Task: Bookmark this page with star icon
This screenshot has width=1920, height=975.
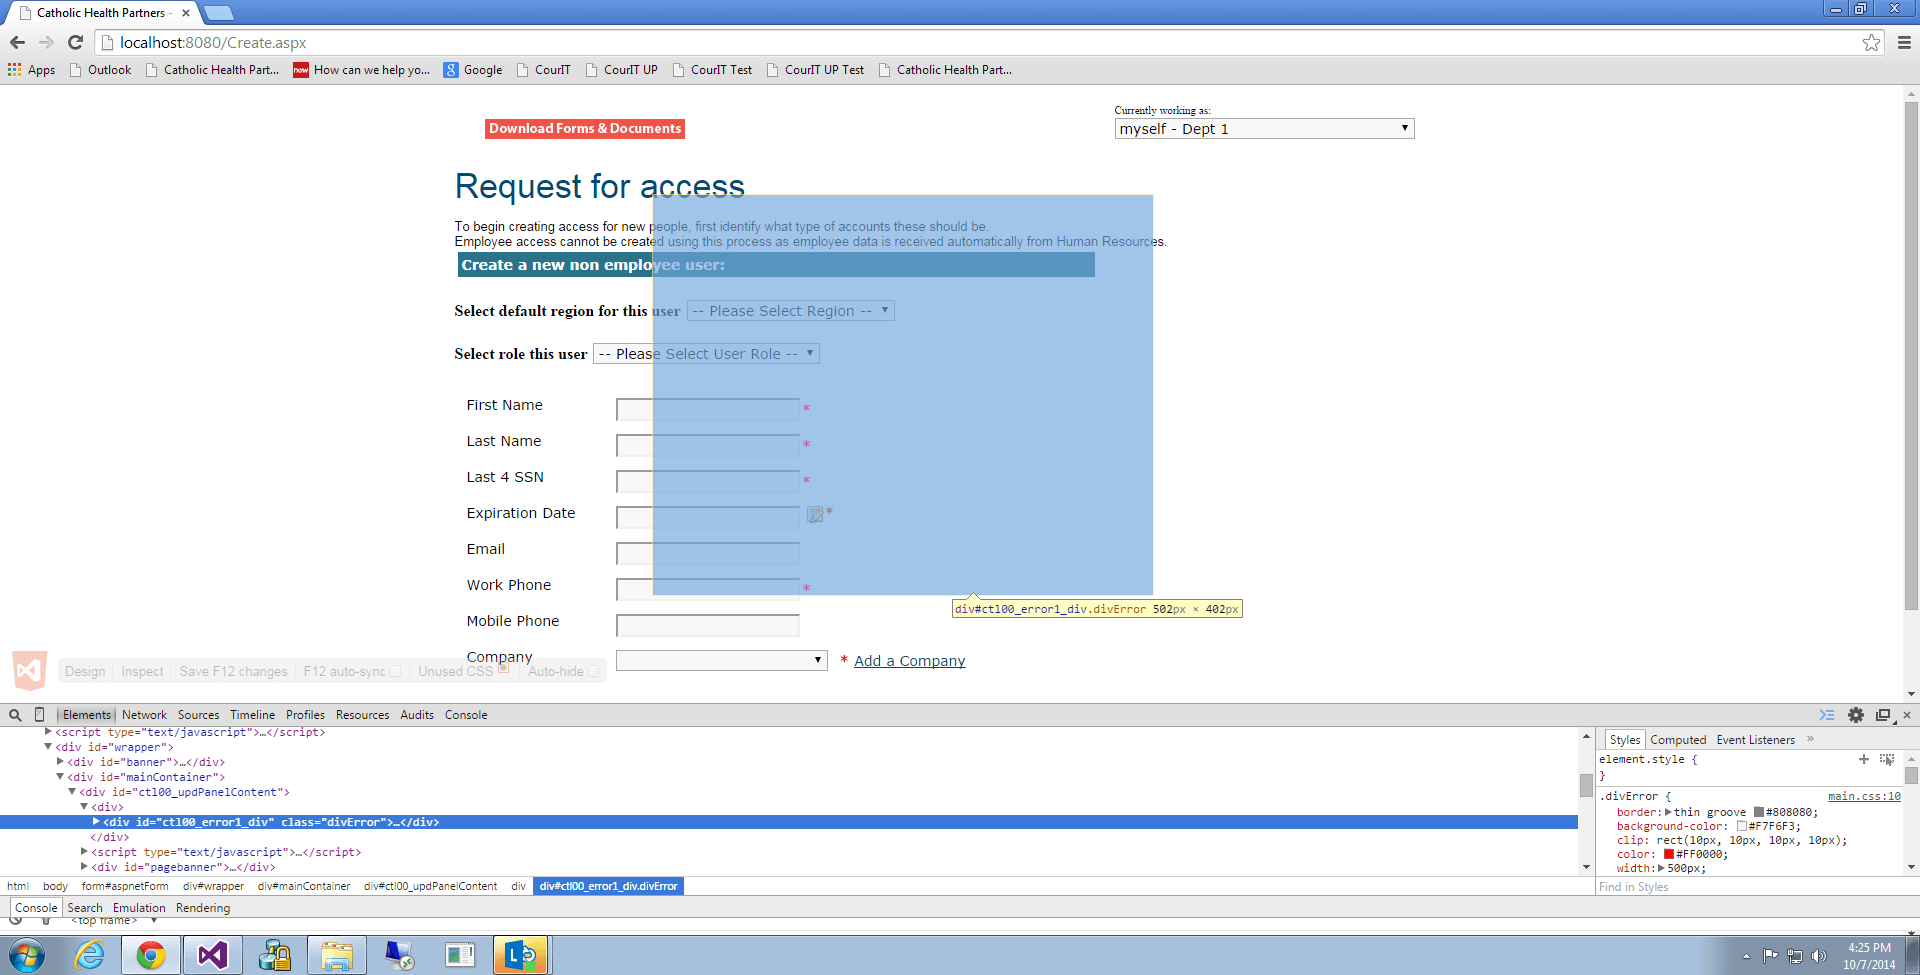Action: (1871, 43)
